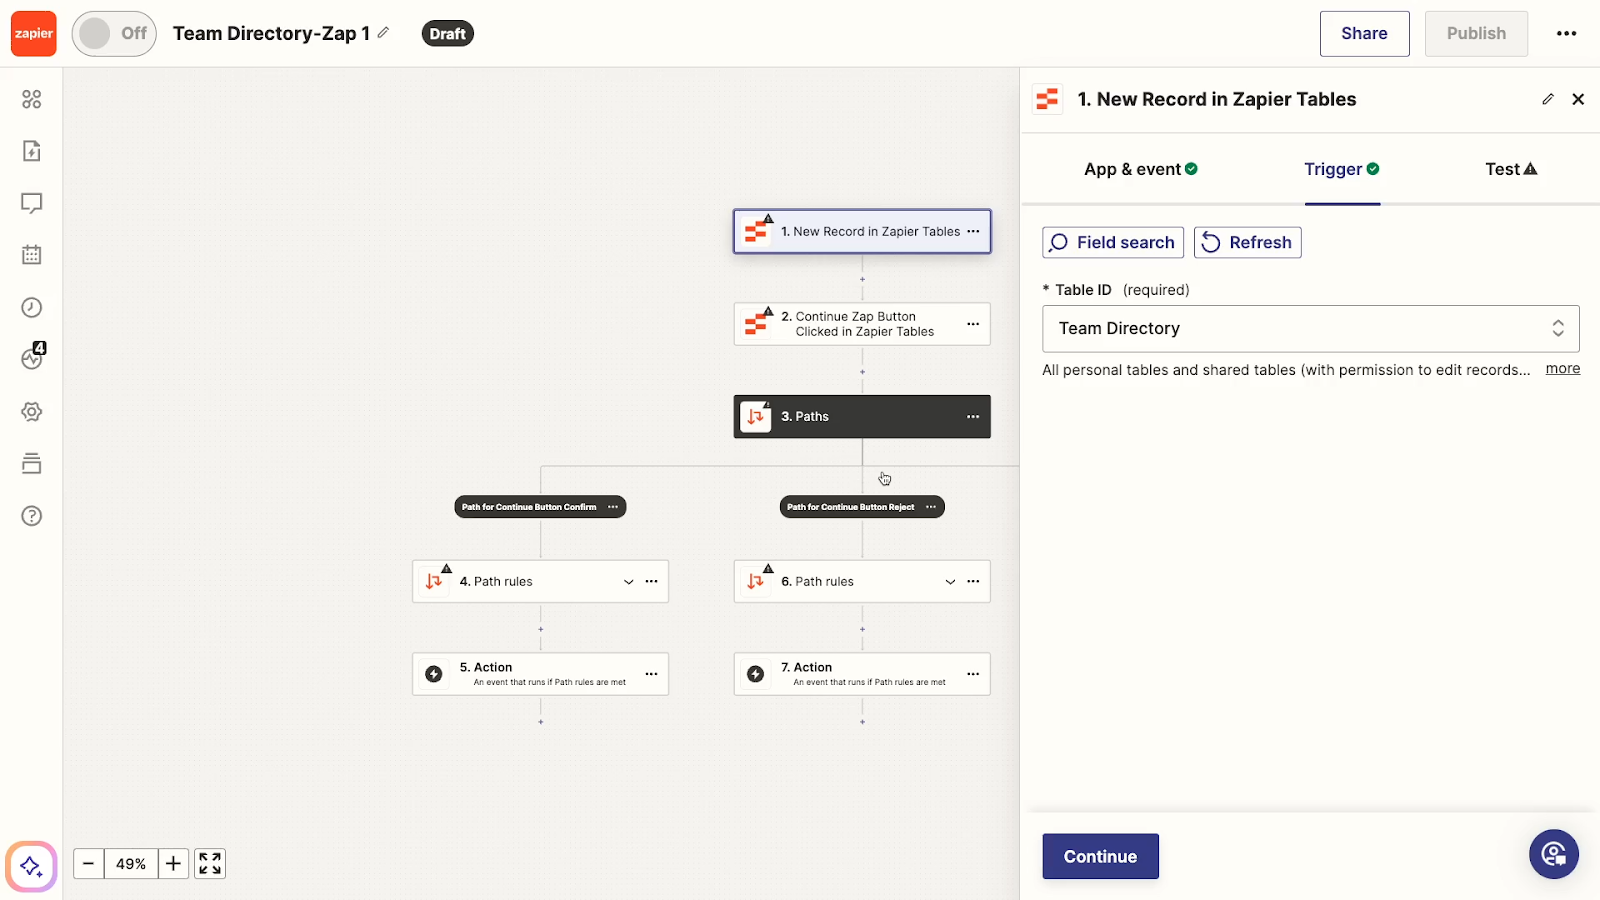Expand step 6 Path rules chevron

coord(950,582)
